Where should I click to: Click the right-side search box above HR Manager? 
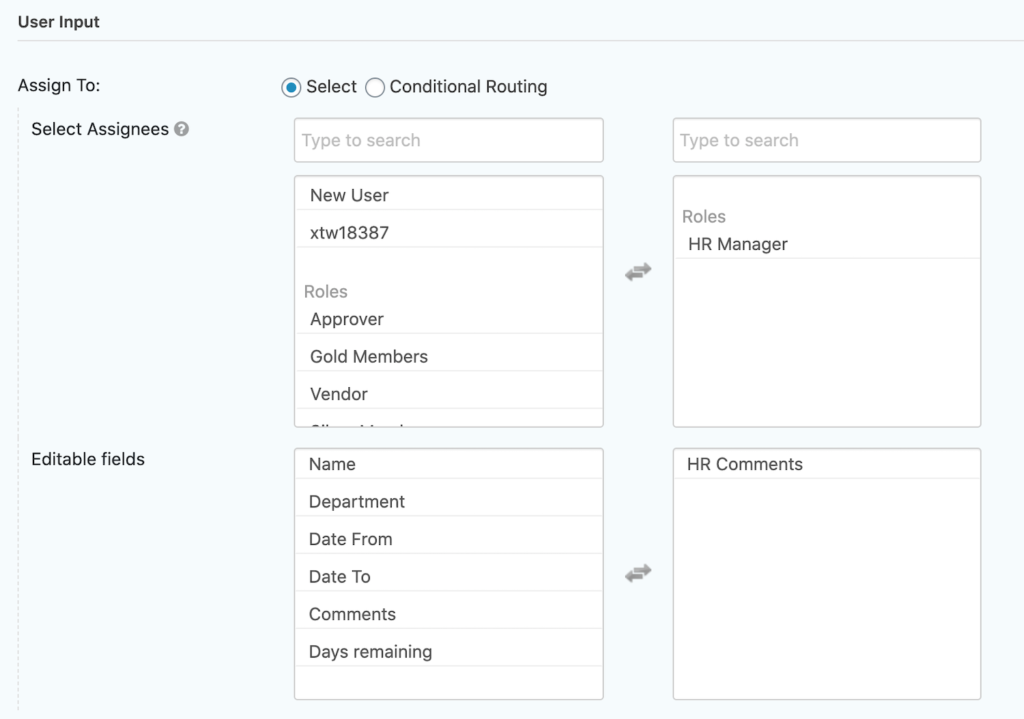pos(826,140)
